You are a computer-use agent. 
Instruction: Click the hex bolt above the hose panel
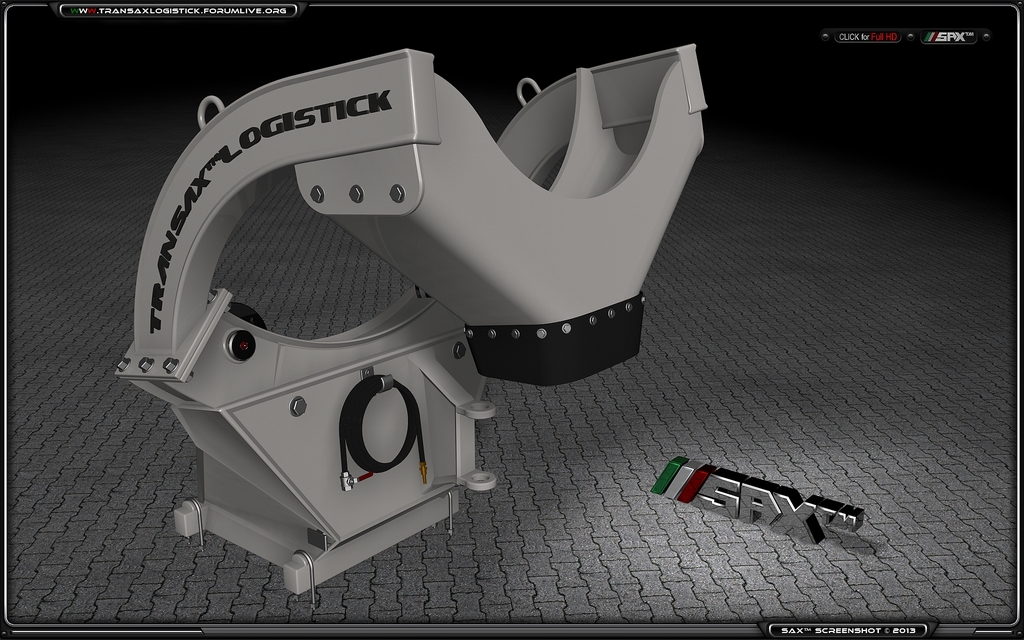click(297, 406)
